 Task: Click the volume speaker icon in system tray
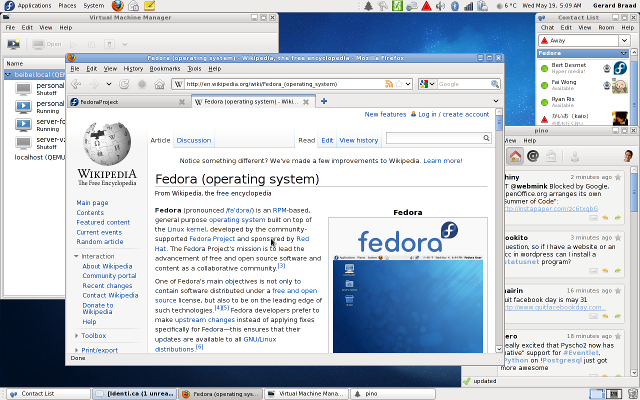pyautogui.click(x=440, y=6)
